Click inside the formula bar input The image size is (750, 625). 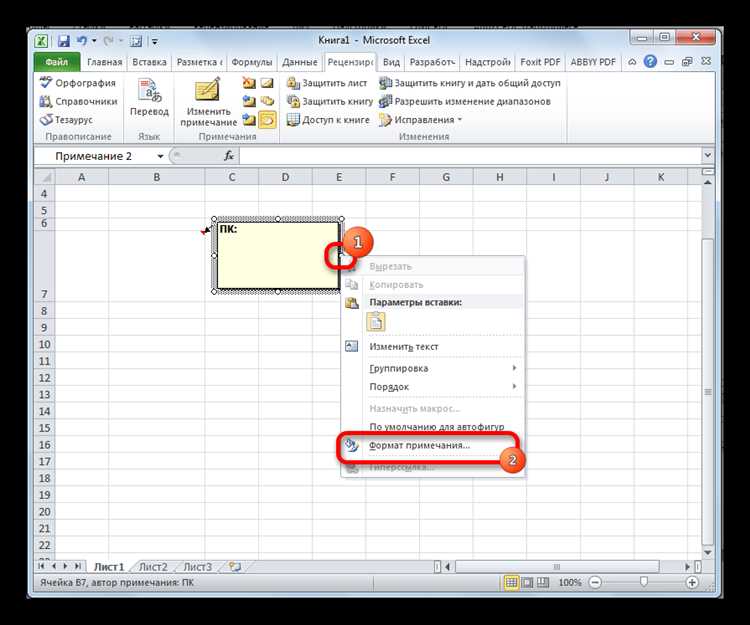coord(470,156)
